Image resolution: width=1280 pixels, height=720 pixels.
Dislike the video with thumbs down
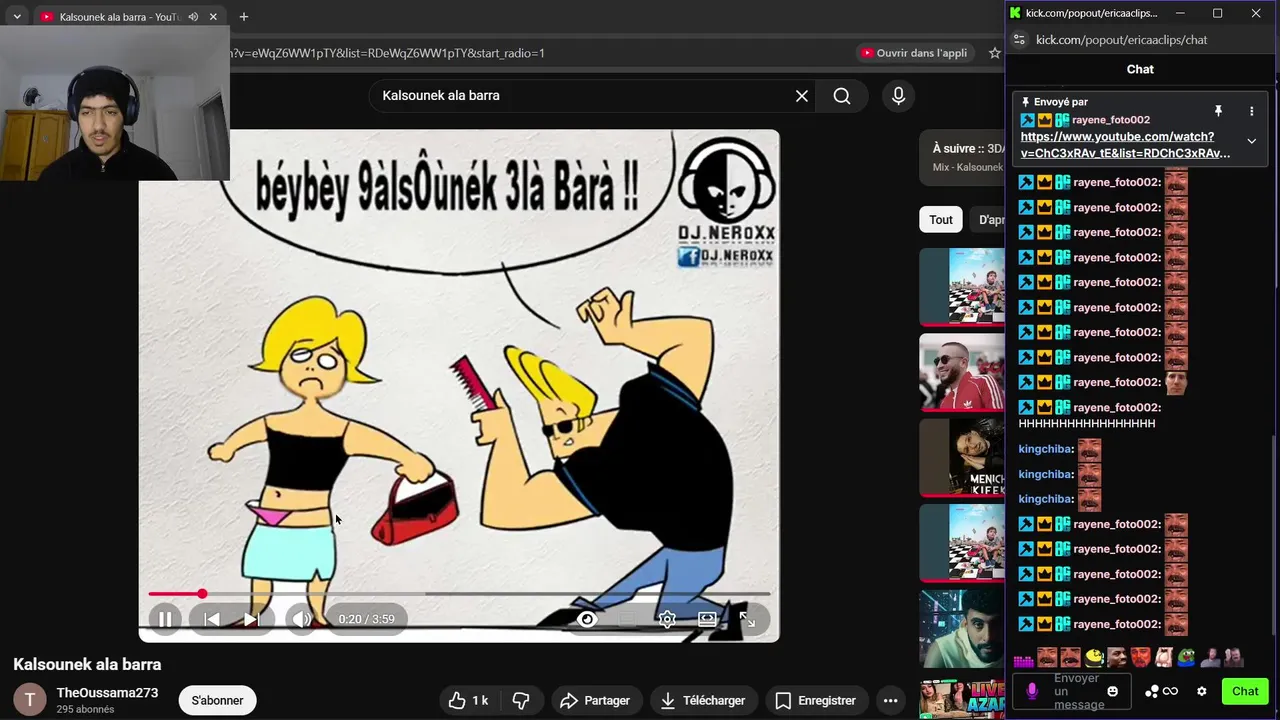pyautogui.click(x=521, y=700)
